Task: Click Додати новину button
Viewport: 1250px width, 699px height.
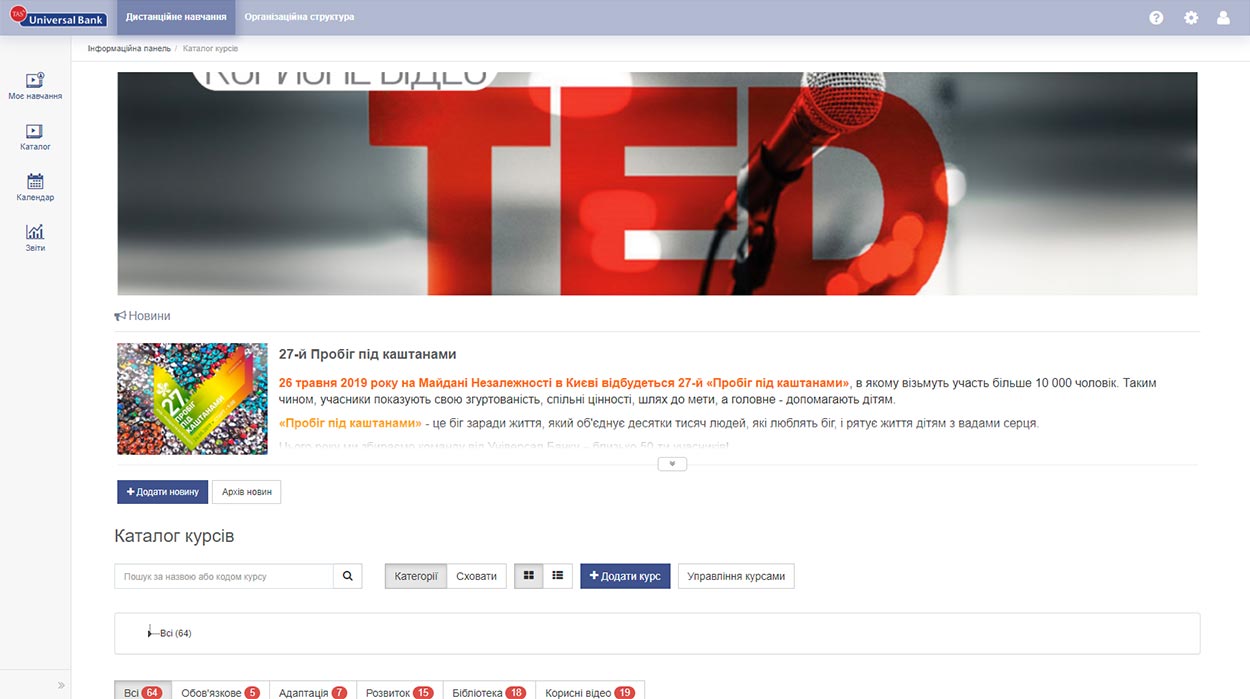Action: [x=162, y=492]
